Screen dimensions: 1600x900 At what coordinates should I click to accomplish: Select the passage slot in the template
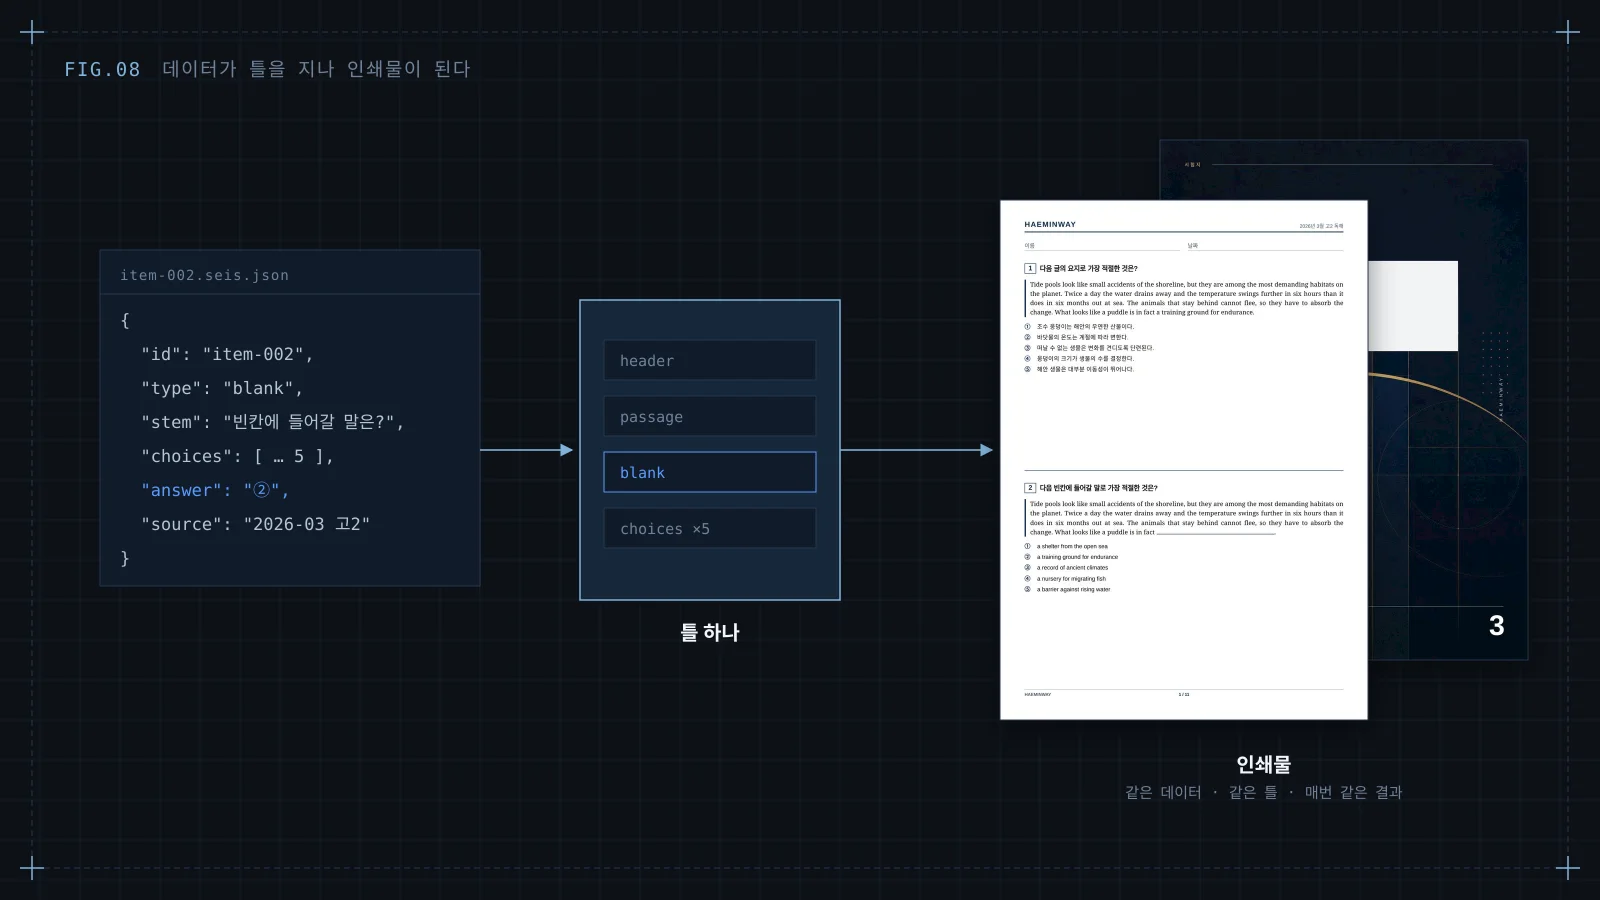click(710, 416)
